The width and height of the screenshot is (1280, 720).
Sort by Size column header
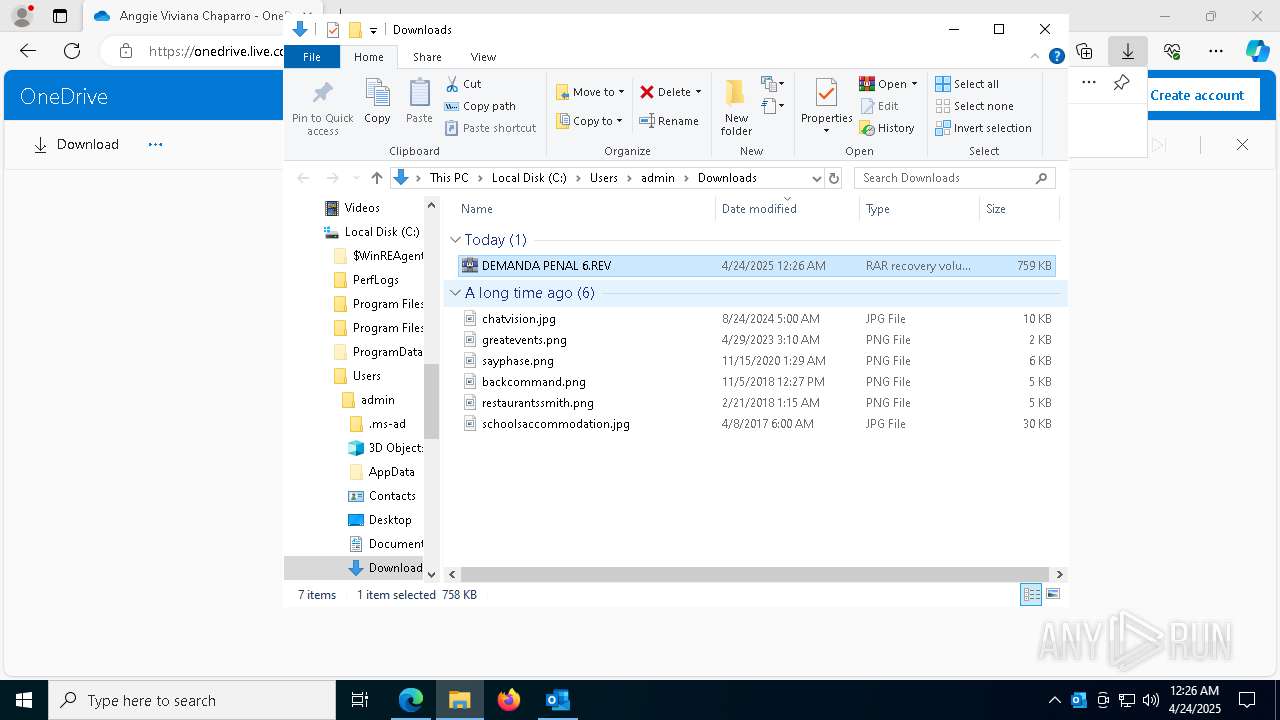[1018, 209]
